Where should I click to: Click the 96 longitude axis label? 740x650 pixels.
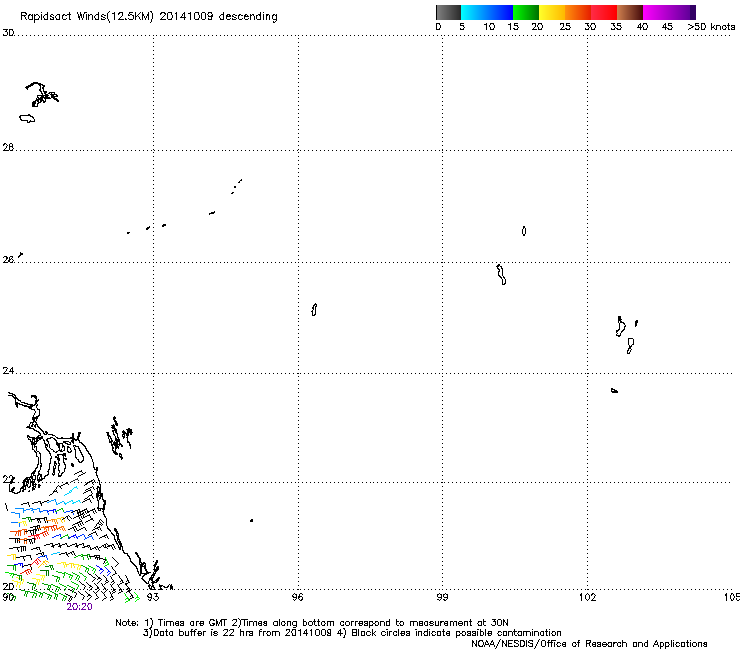(297, 597)
